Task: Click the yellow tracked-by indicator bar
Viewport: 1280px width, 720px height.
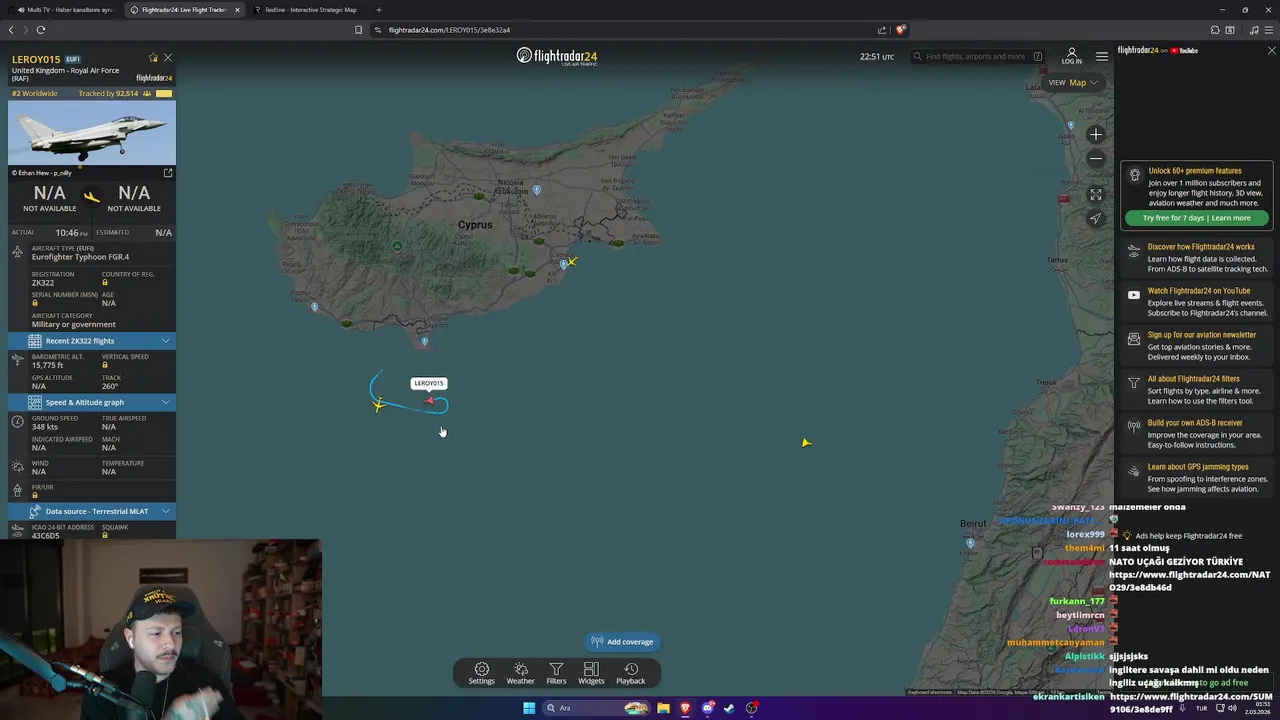Action: coord(164,94)
